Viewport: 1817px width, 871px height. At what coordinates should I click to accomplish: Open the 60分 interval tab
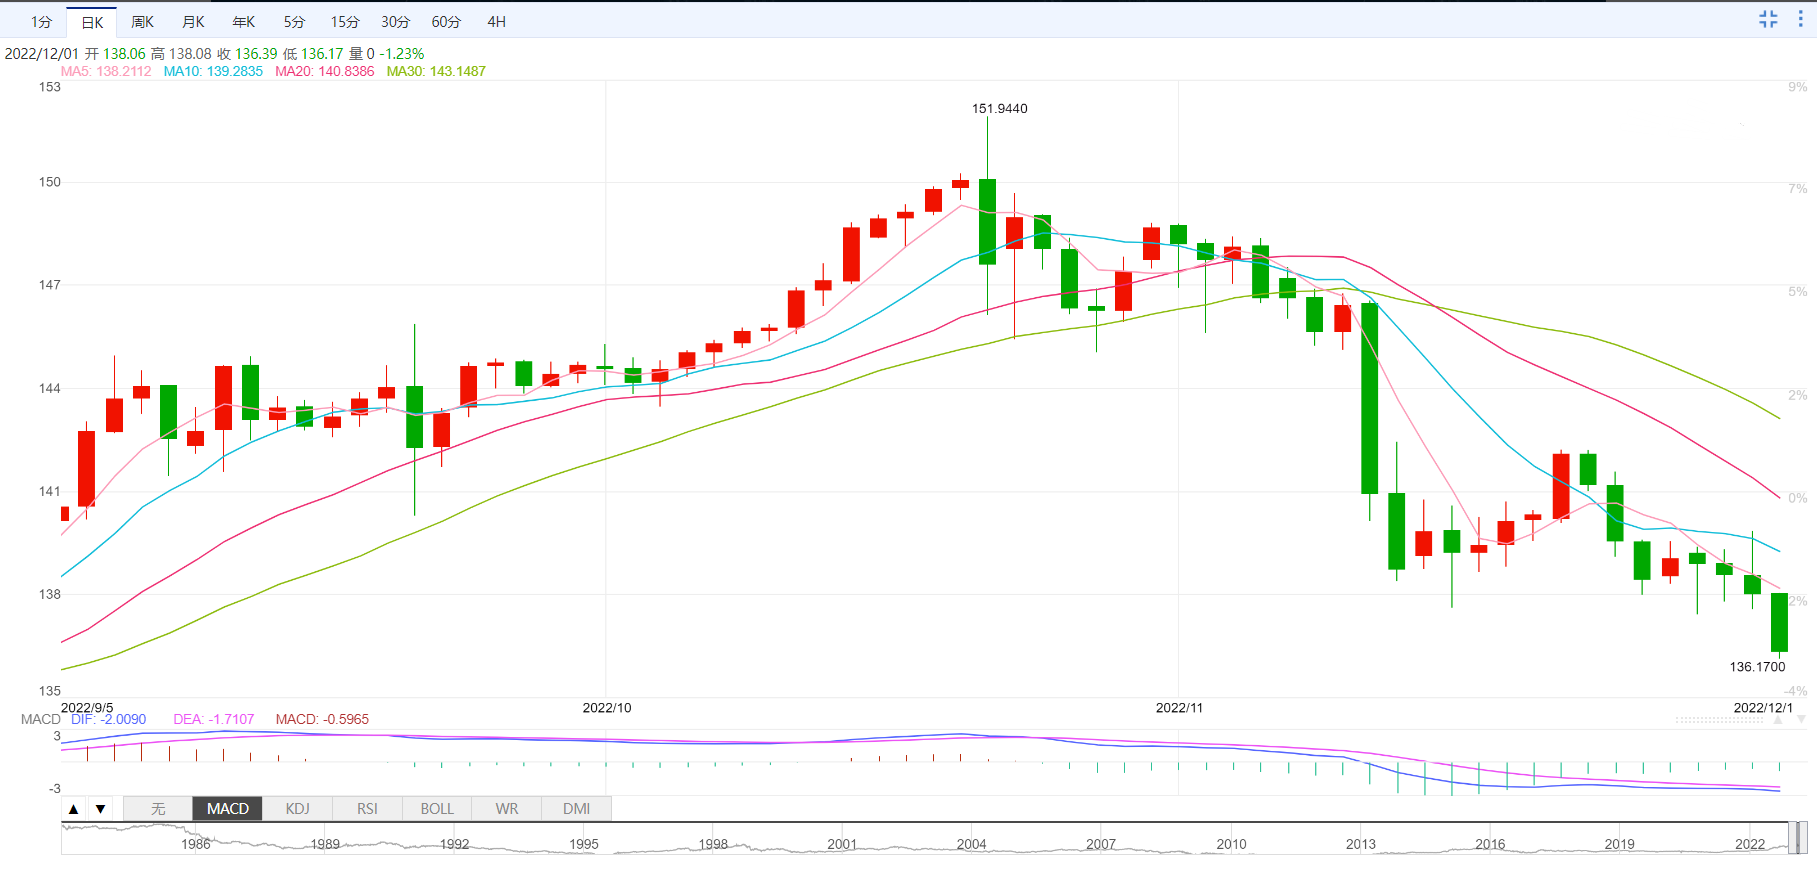coord(446,22)
